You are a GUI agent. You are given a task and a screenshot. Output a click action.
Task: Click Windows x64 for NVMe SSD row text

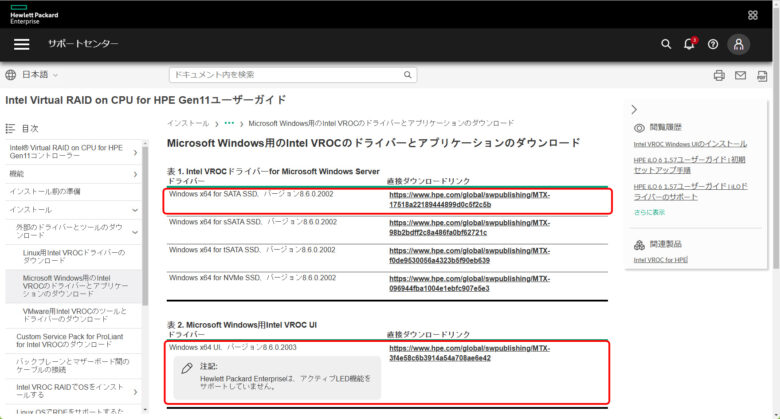[x=252, y=278]
